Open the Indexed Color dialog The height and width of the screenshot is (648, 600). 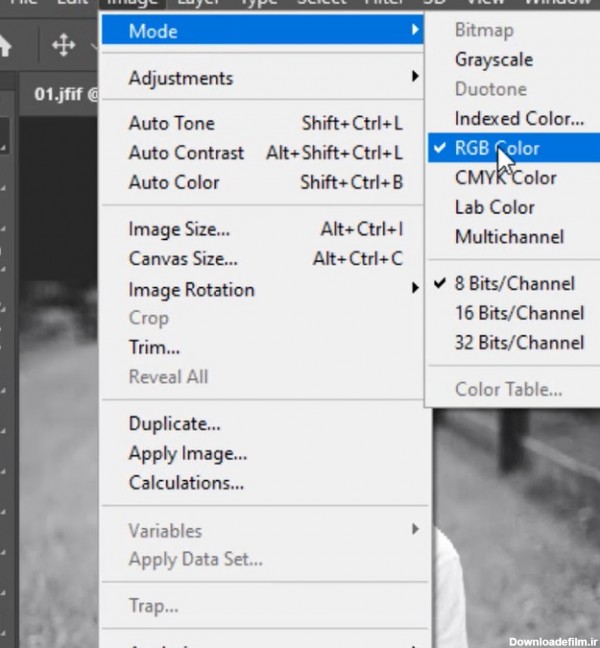519,119
